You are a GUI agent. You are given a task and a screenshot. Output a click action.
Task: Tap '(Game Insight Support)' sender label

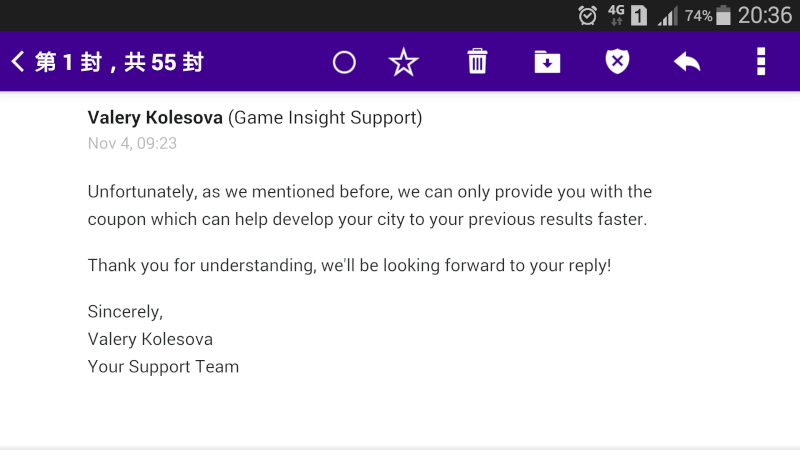[325, 117]
